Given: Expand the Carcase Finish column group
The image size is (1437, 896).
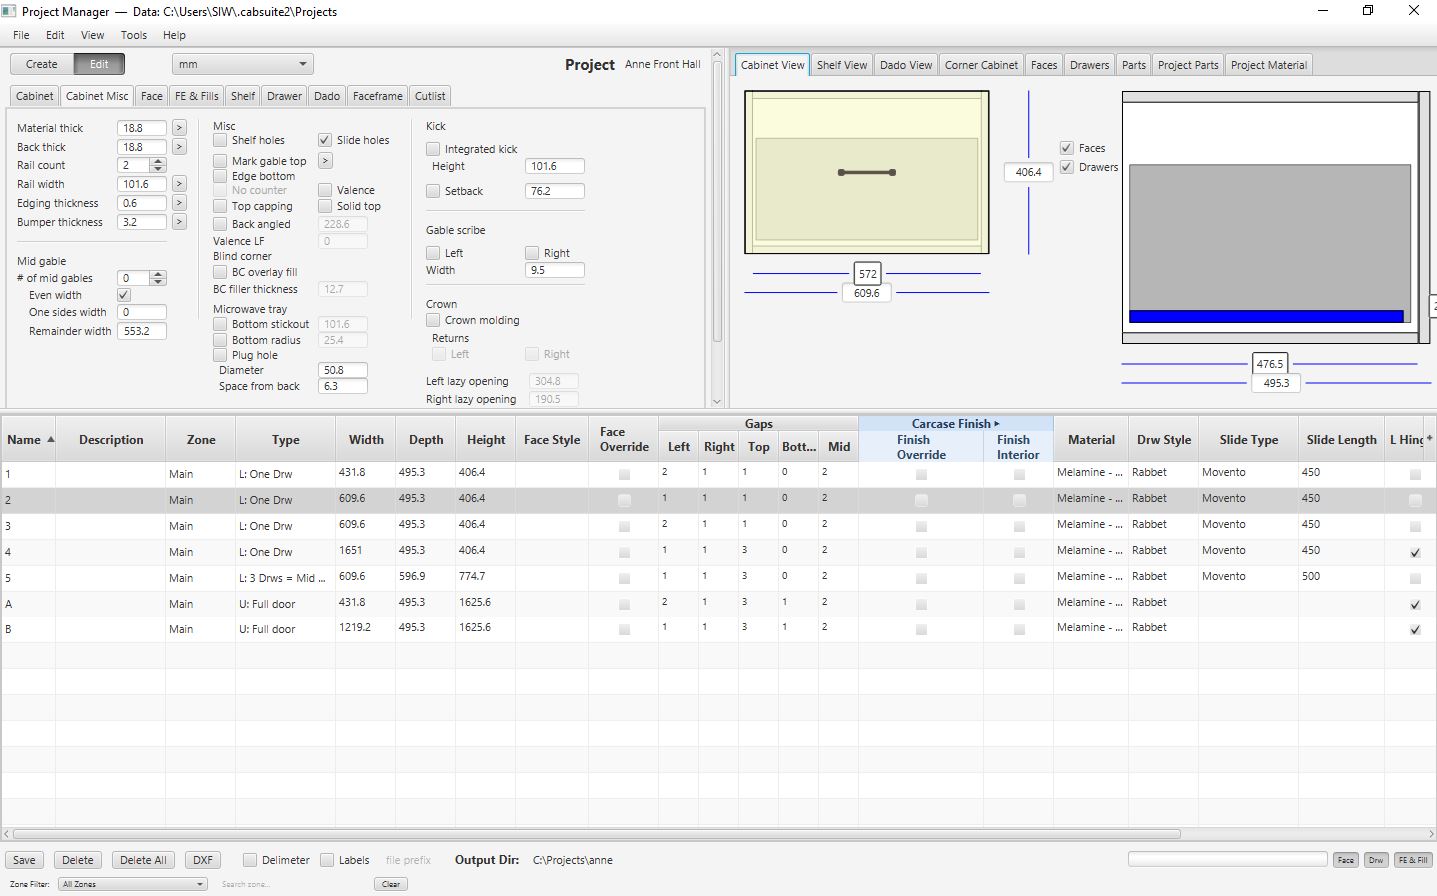Looking at the screenshot, I should click(955, 424).
